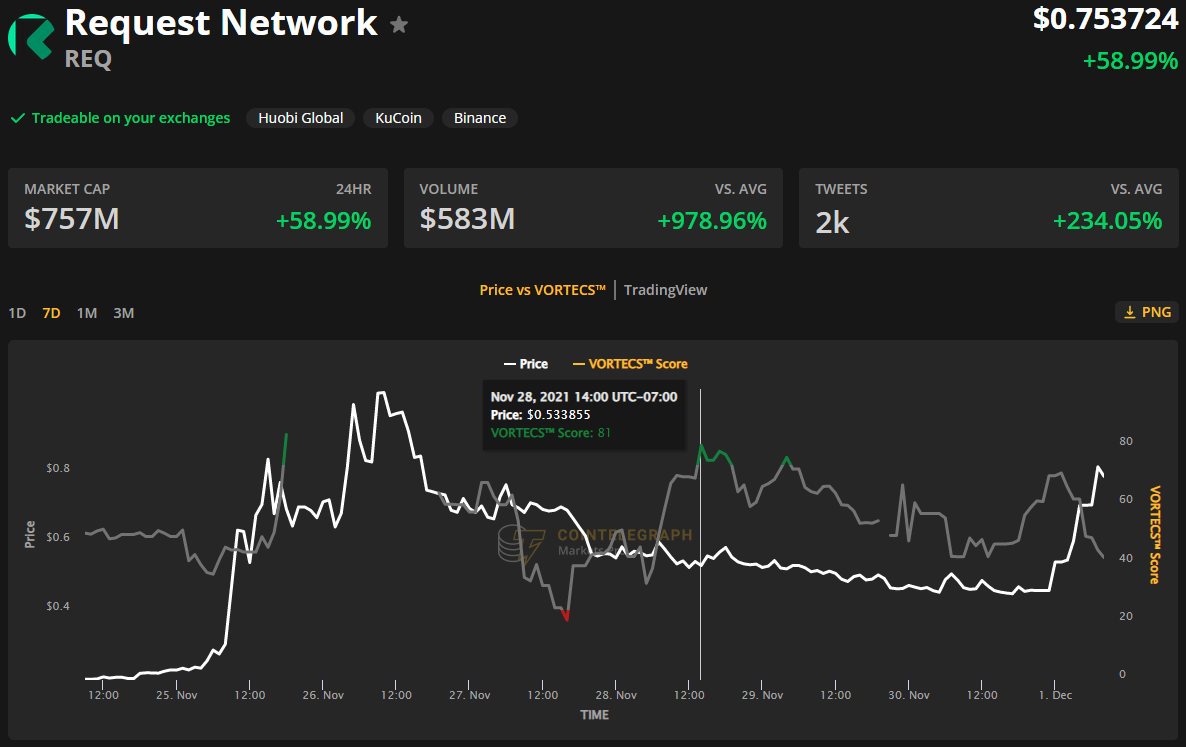Click the 26. Nov axis label
1186x747 pixels.
pyautogui.click(x=323, y=695)
